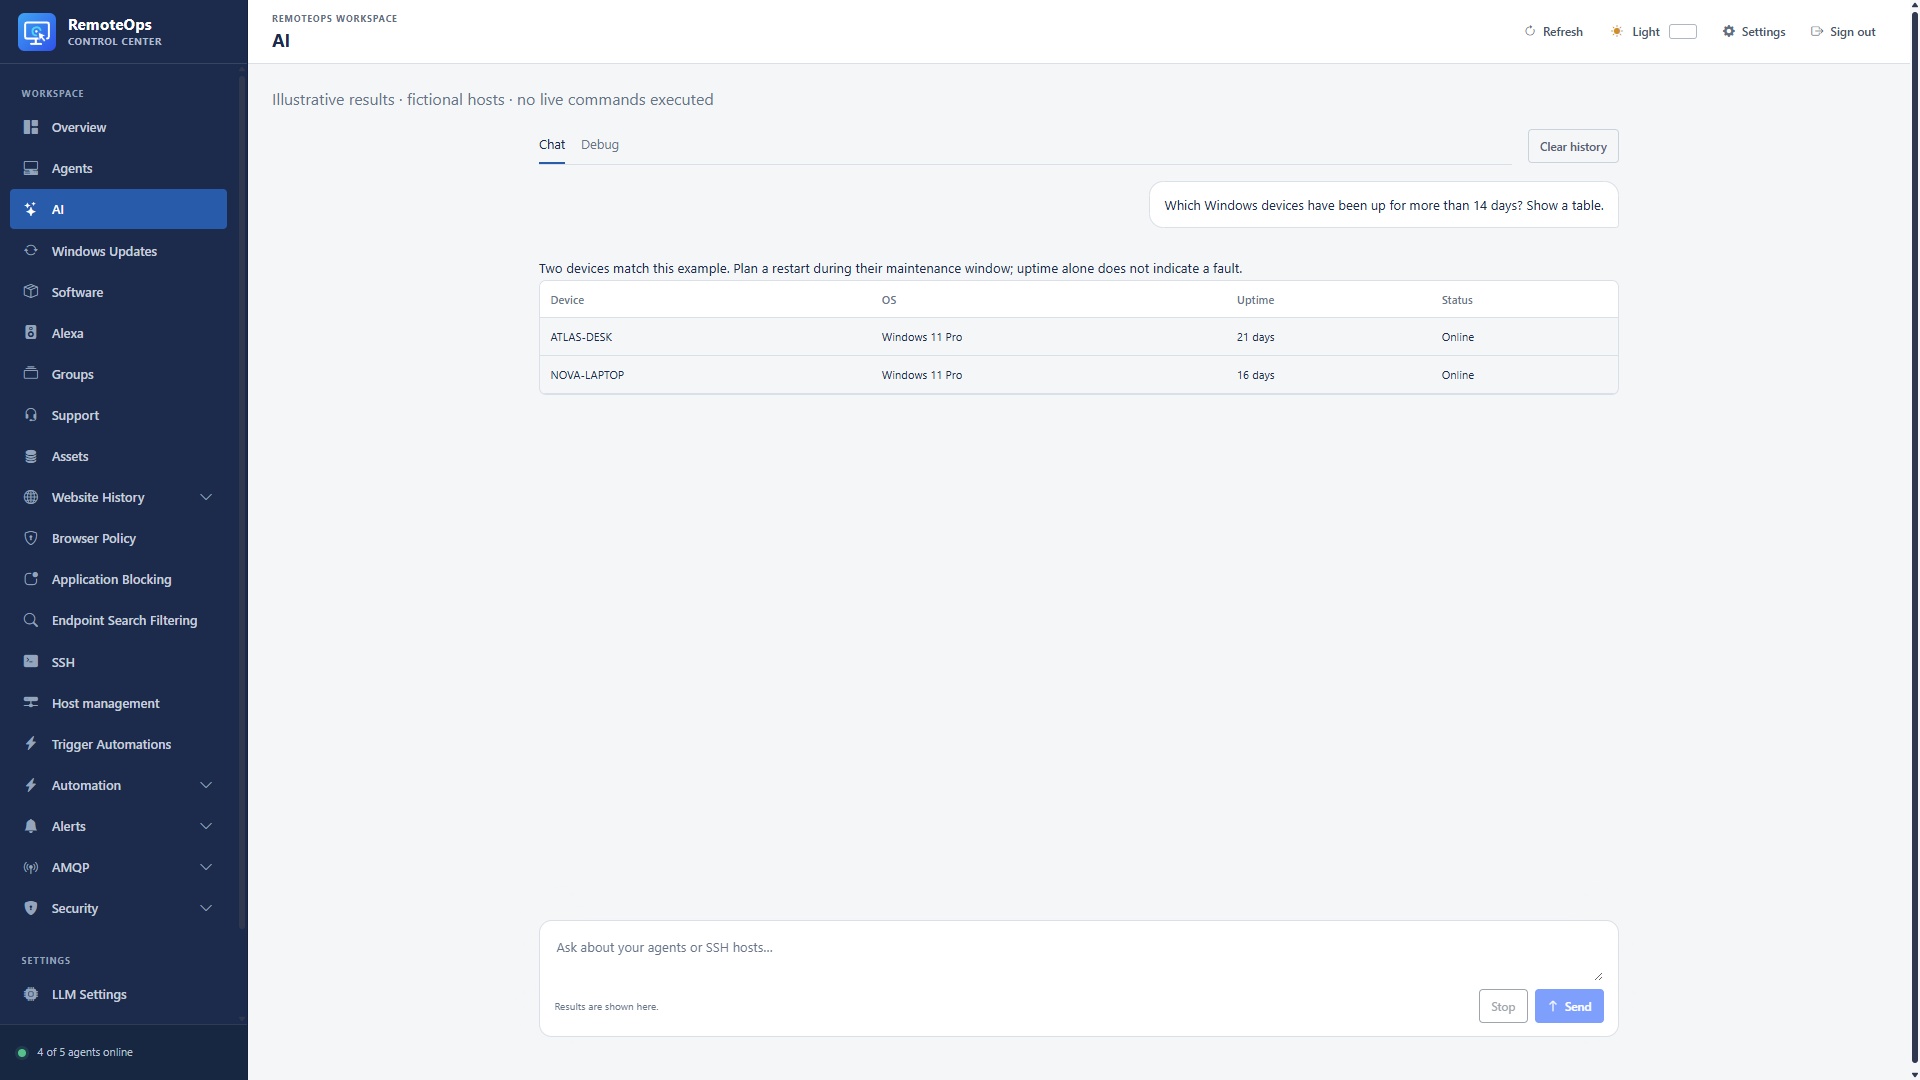Expand the Alerts submenu chevron
The width and height of the screenshot is (1920, 1080).
tap(206, 826)
